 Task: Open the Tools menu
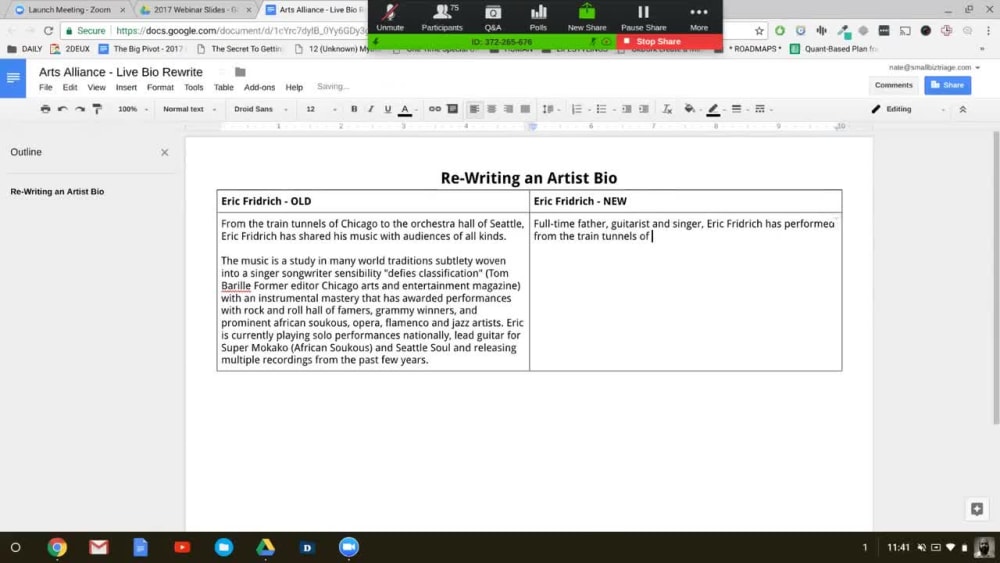(193, 87)
